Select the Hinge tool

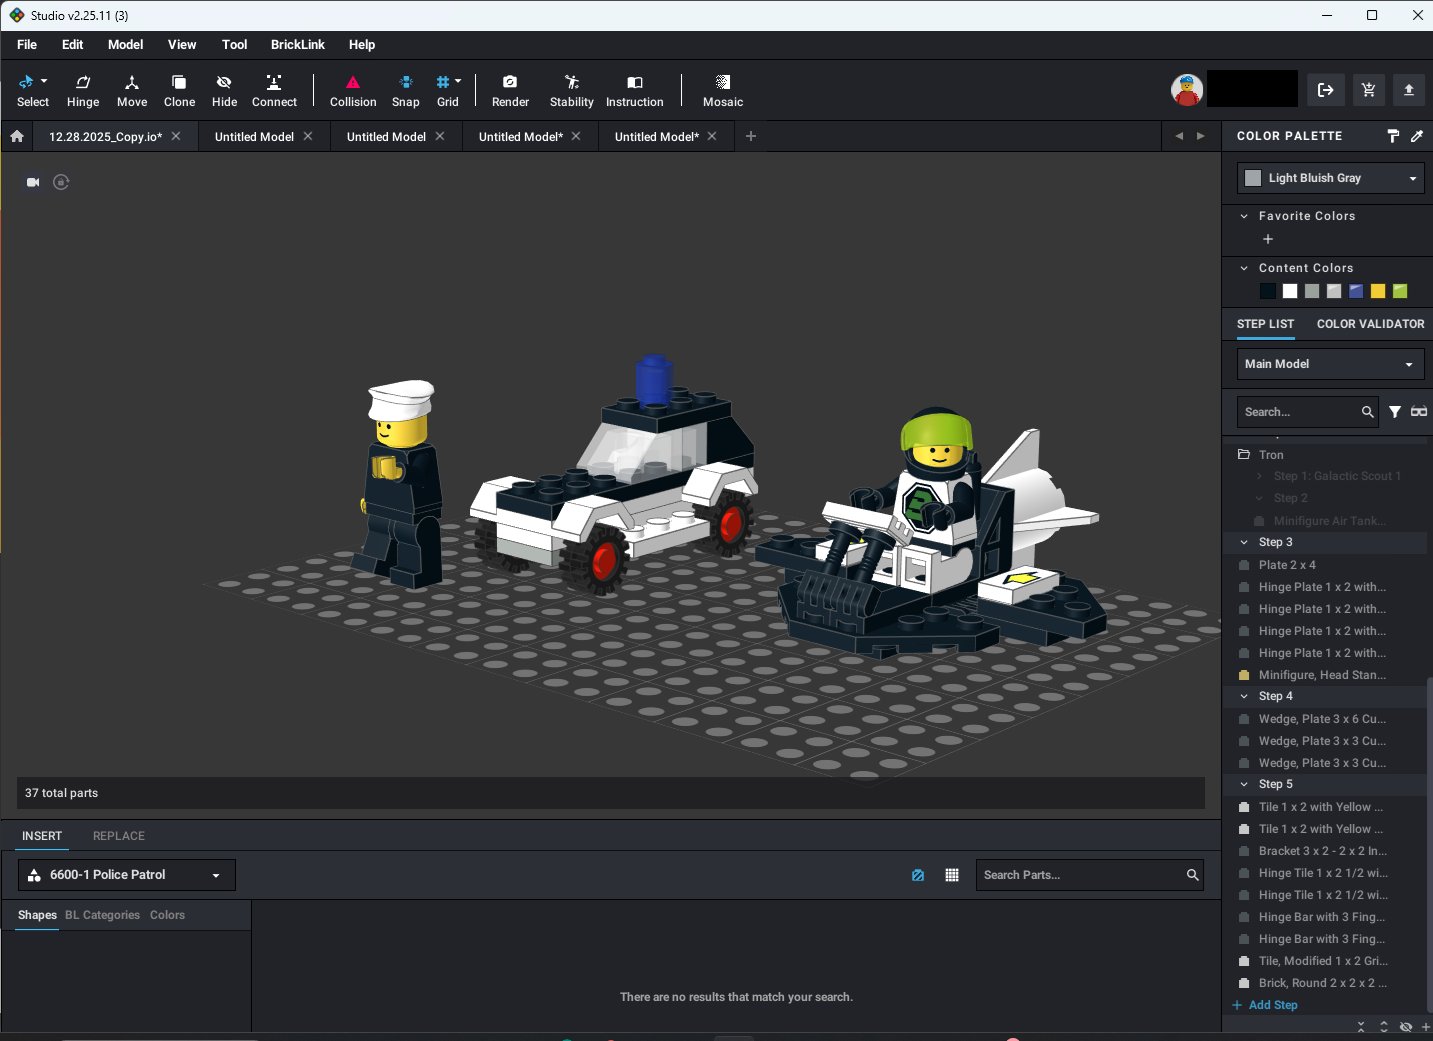click(x=83, y=90)
